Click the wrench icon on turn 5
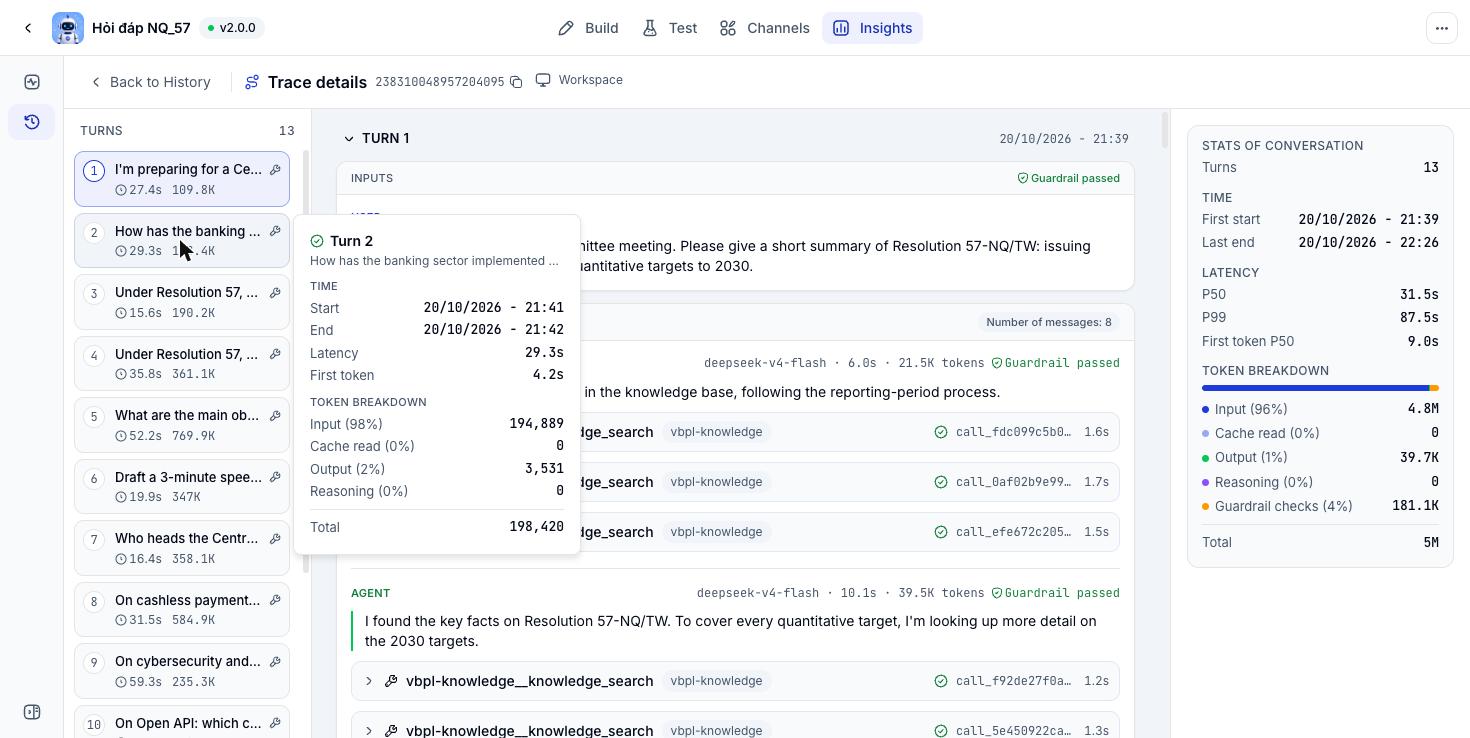The height and width of the screenshot is (738, 1470). coord(275,416)
